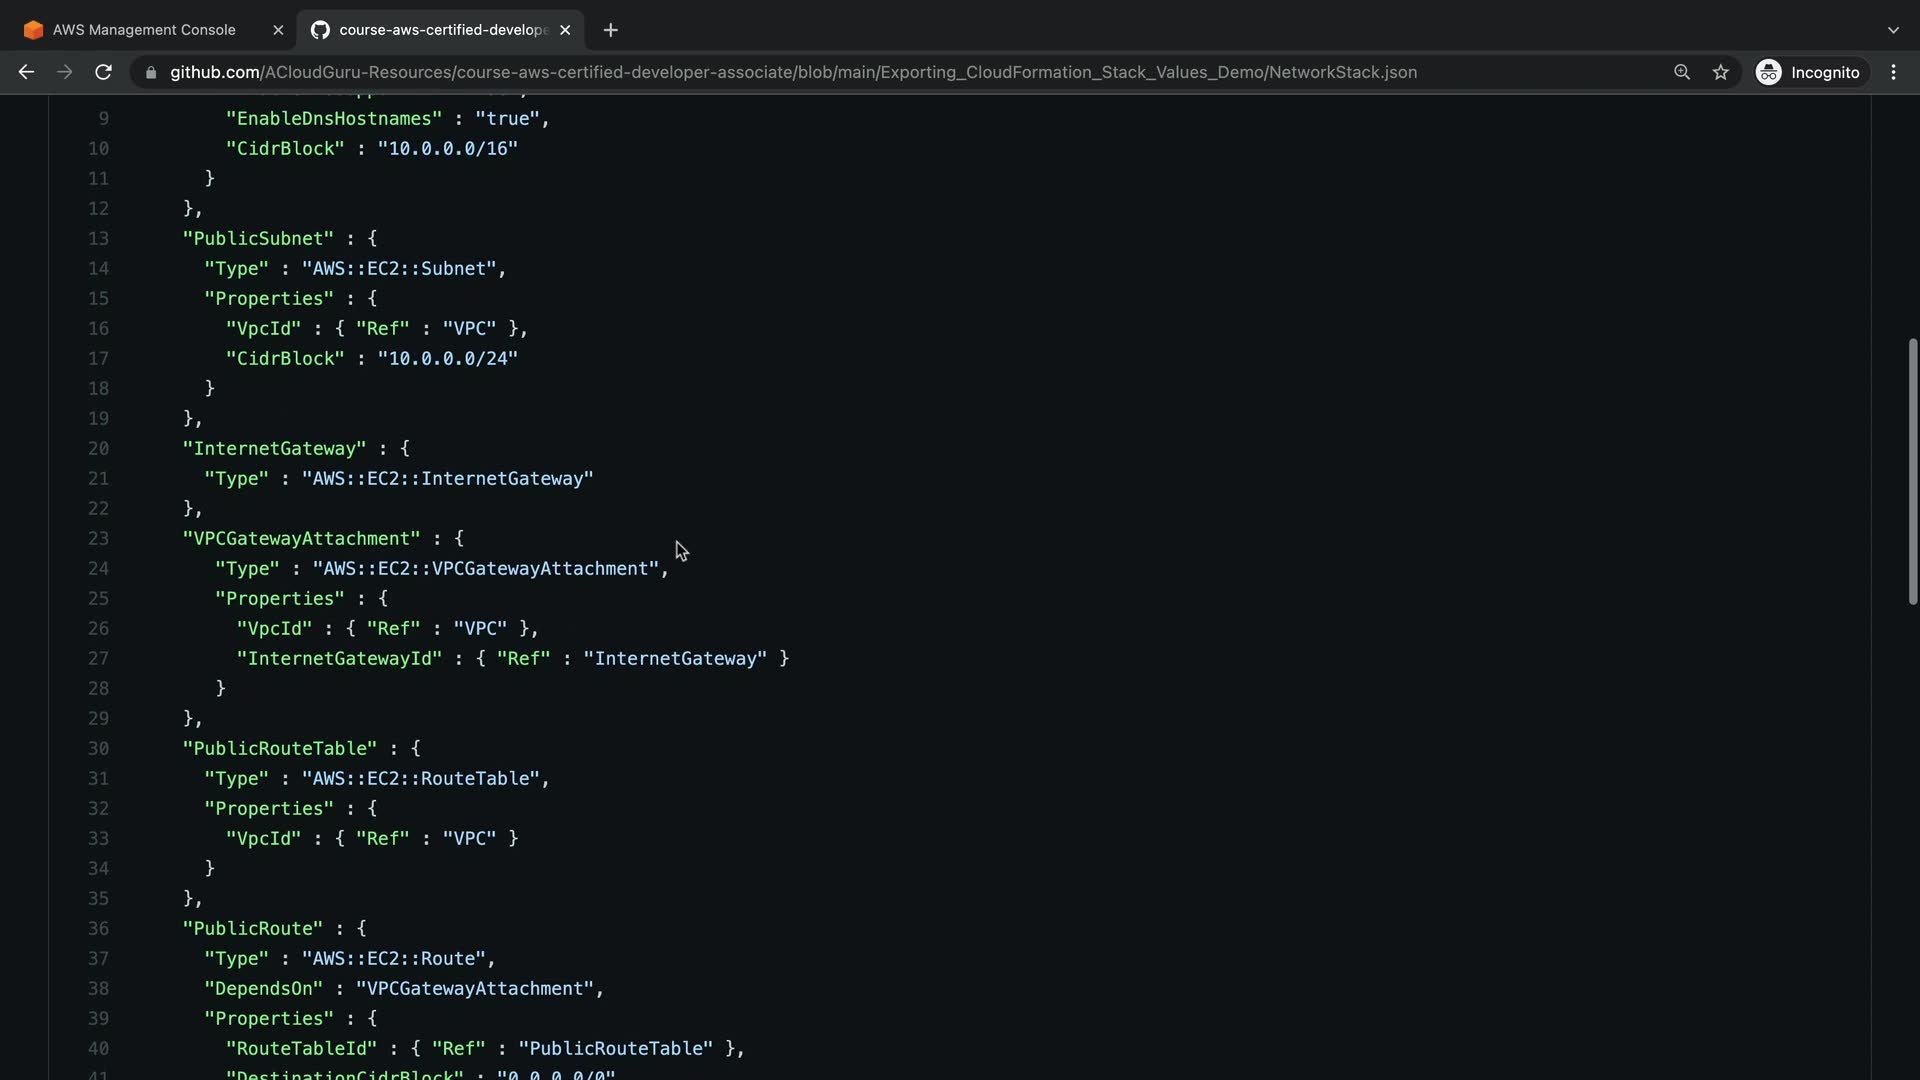The width and height of the screenshot is (1920, 1080).
Task: Reload the GitHub page
Action: tap(103, 72)
